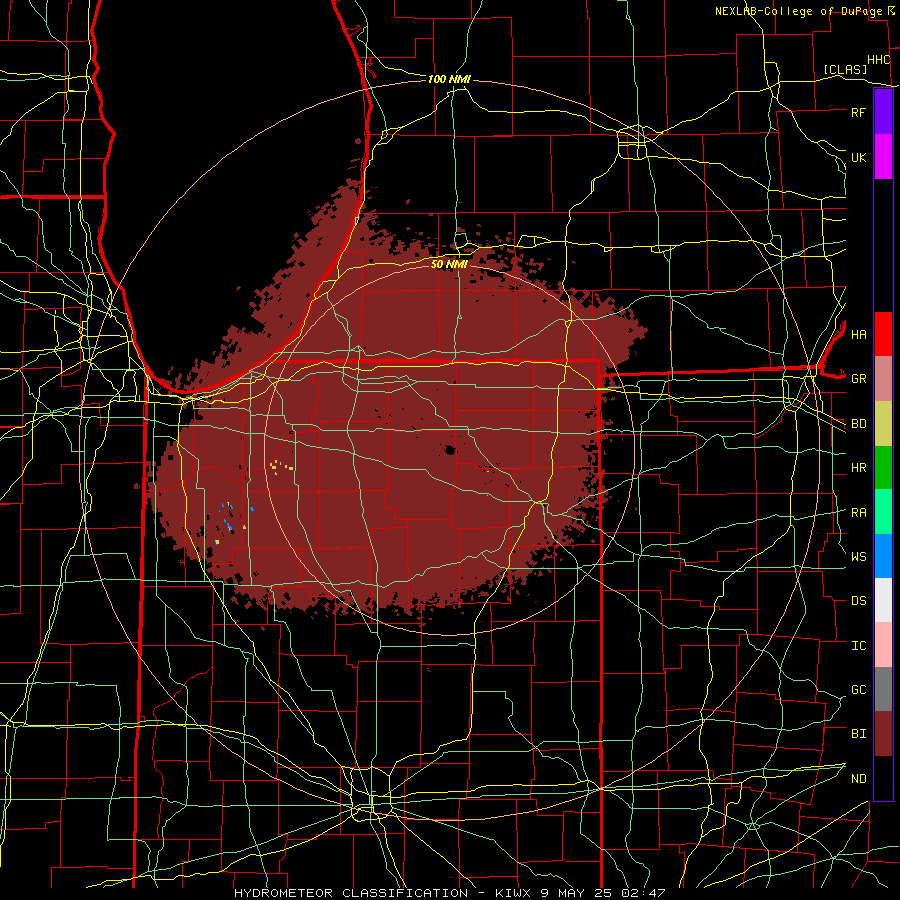Click the 'HR' legend label
The width and height of the screenshot is (900, 900).
(858, 468)
